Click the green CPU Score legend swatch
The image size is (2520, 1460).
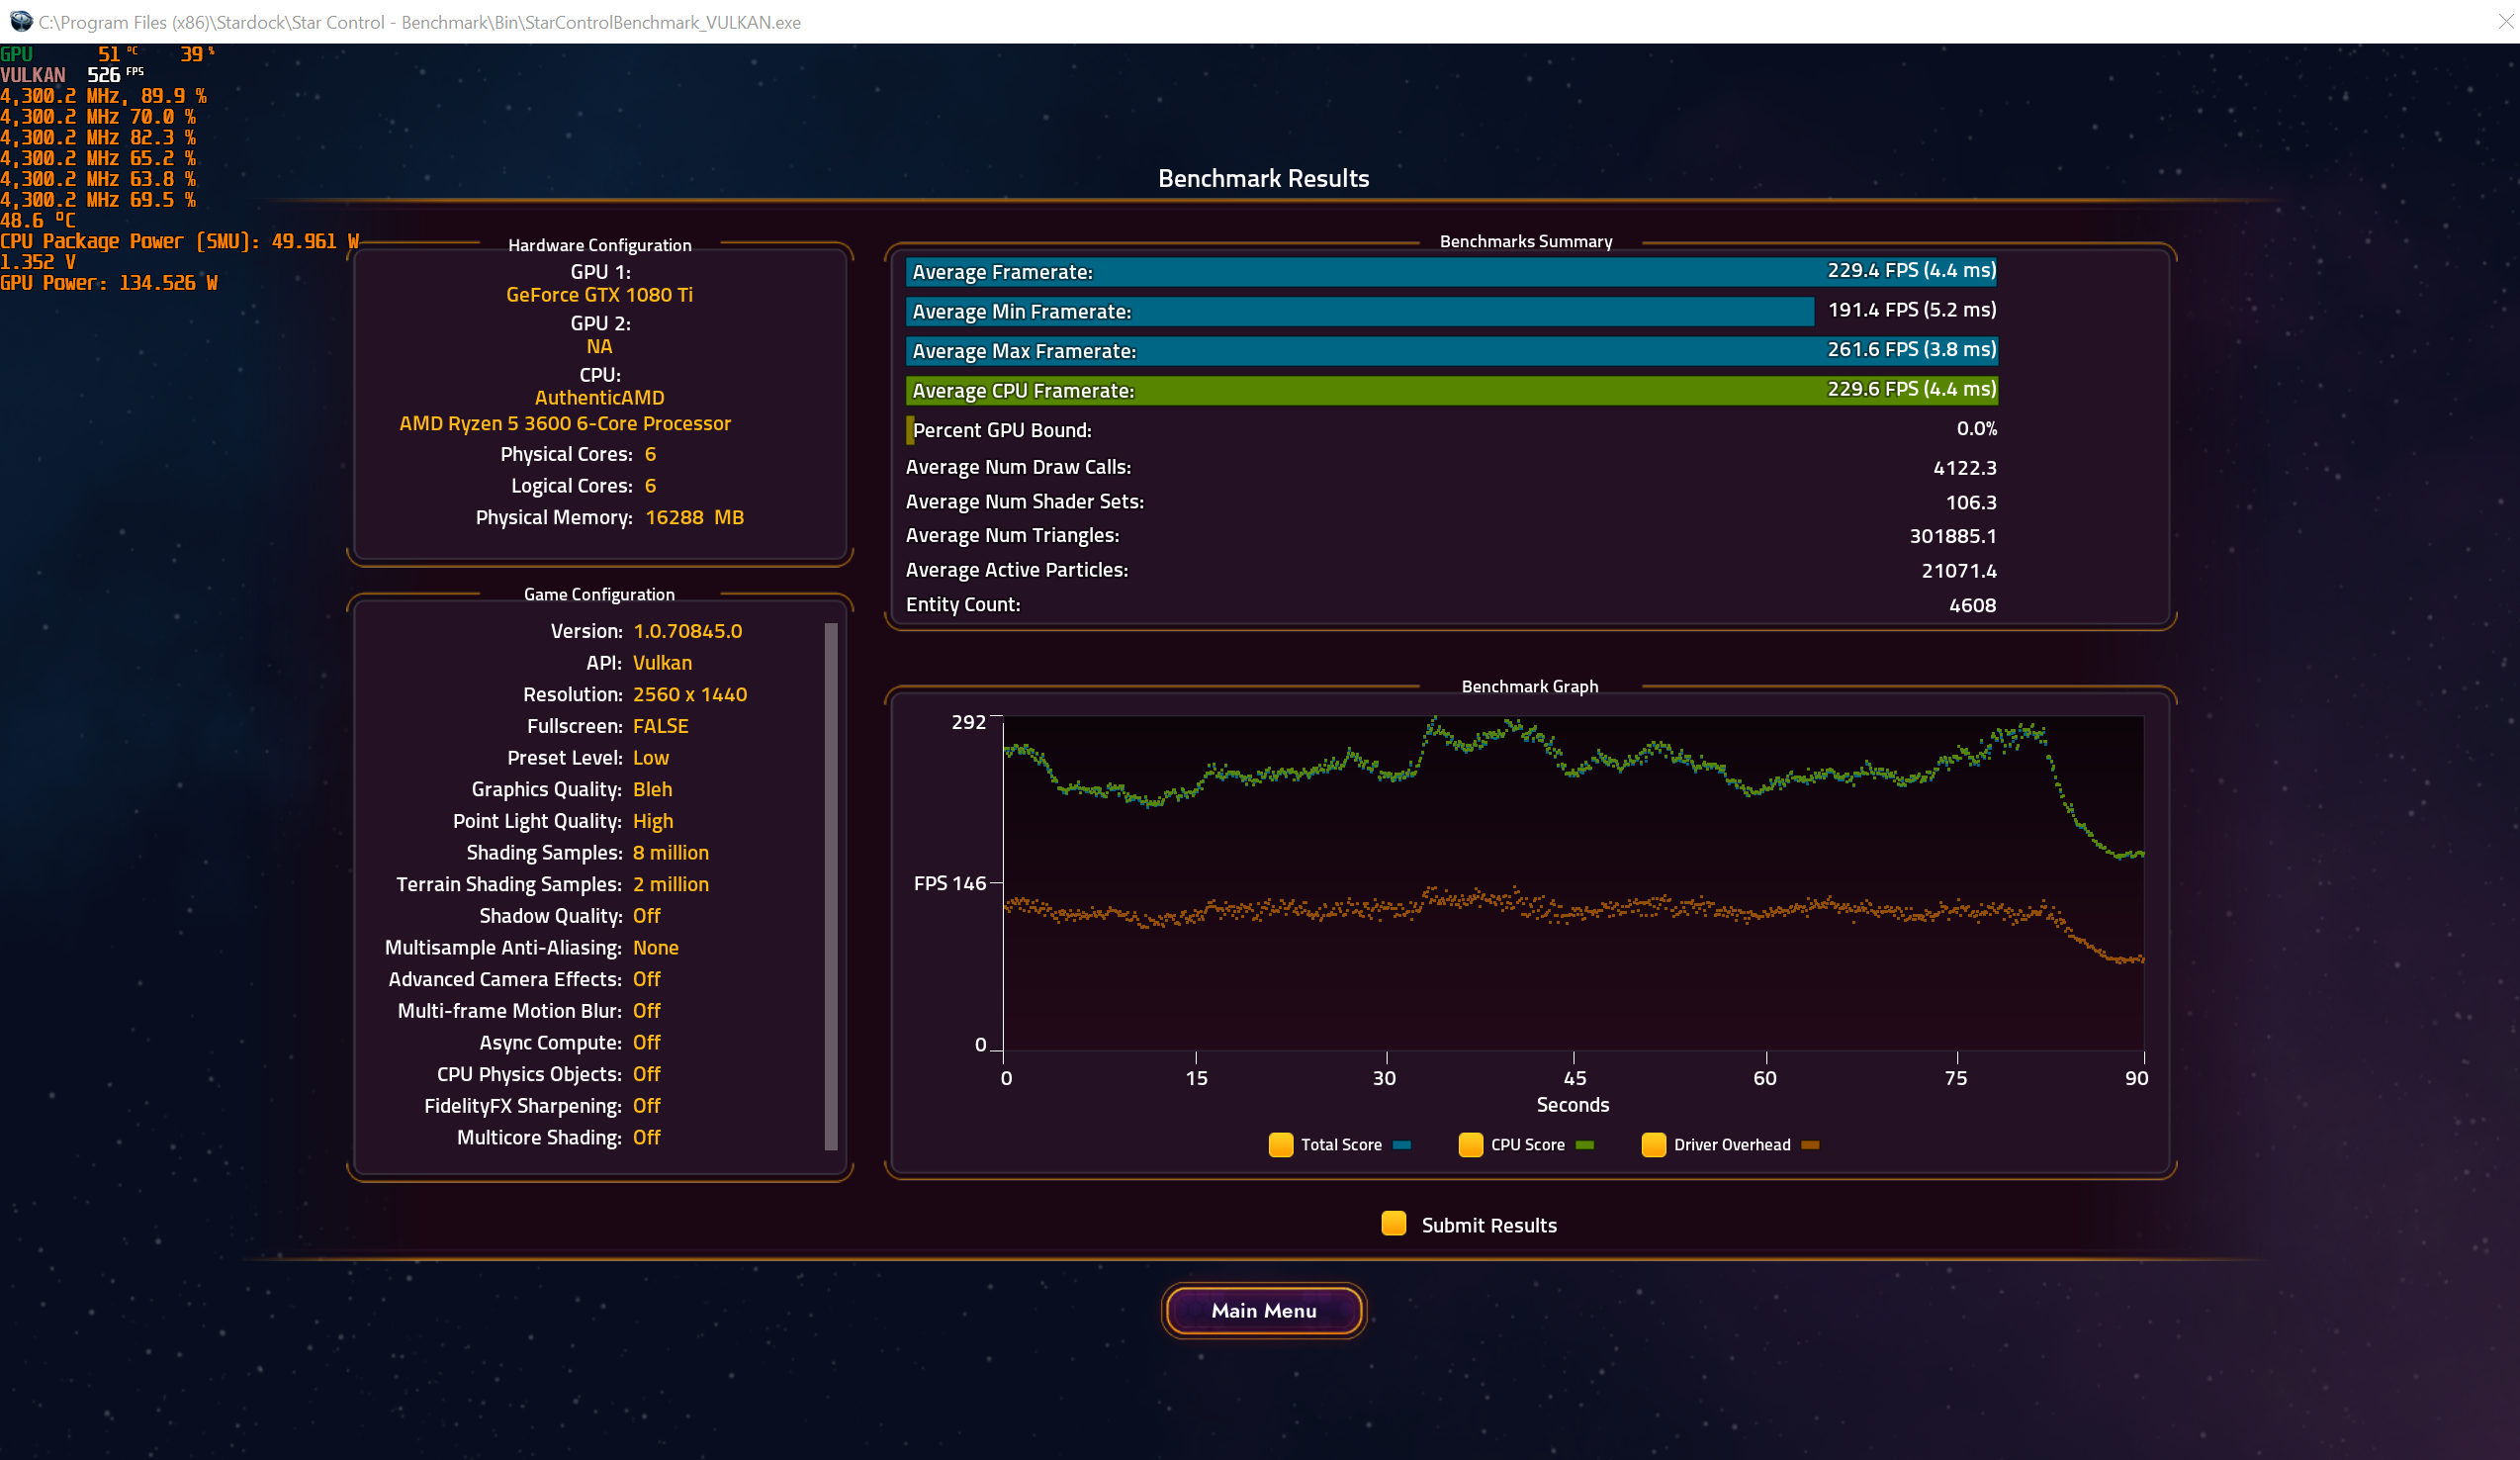1585,1145
